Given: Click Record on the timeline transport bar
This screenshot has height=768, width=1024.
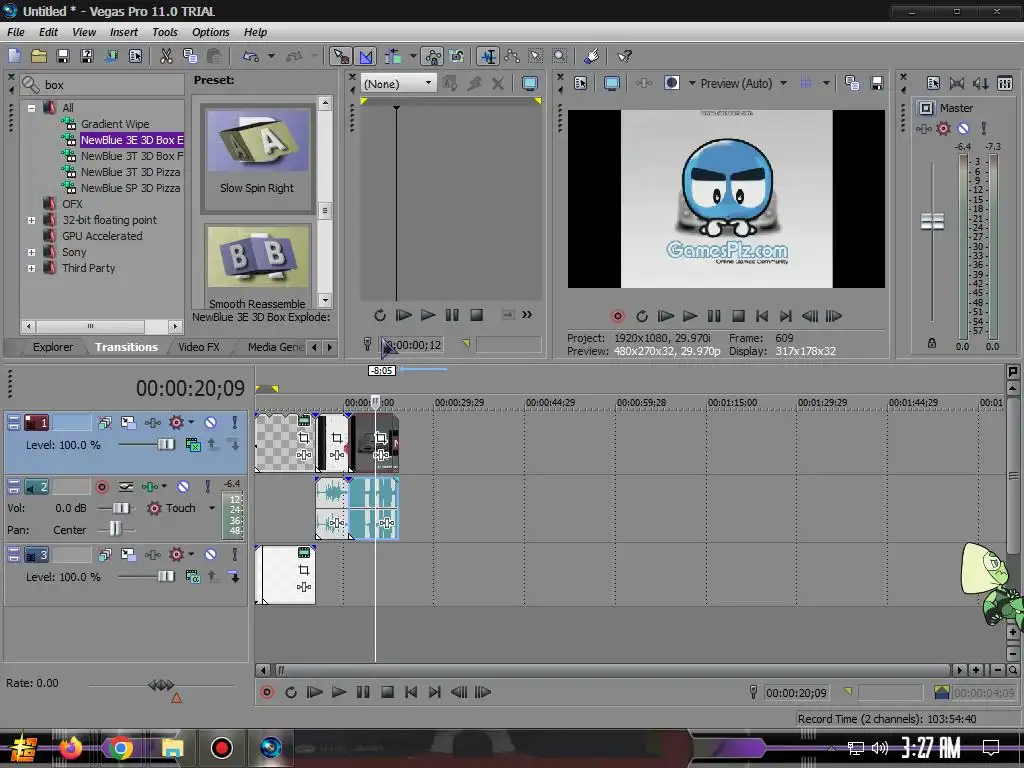Looking at the screenshot, I should click(x=266, y=692).
